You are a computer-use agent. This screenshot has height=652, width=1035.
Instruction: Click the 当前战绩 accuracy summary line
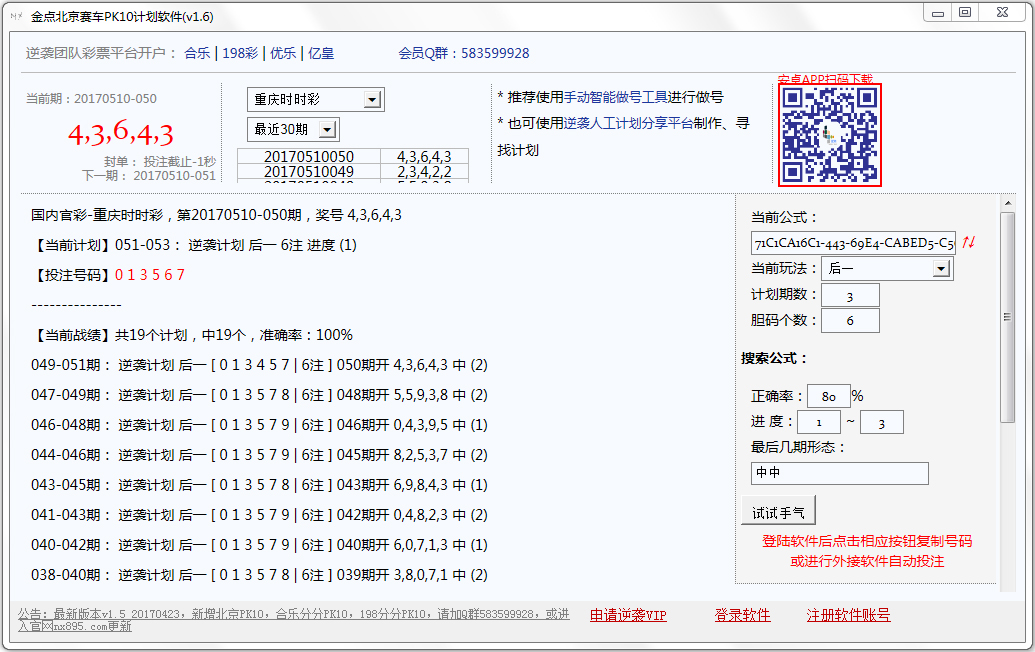tap(192, 335)
